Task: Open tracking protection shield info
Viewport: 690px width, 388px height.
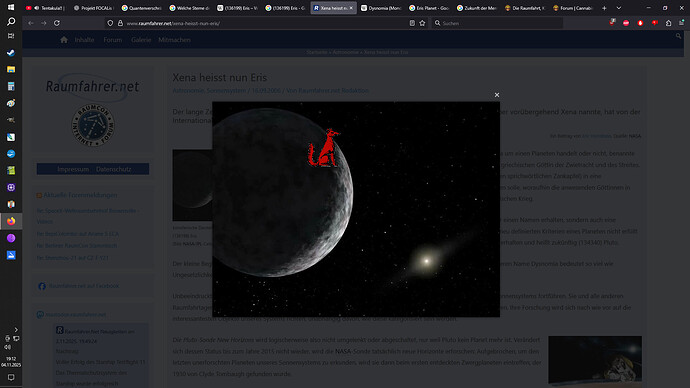Action: 110,23
